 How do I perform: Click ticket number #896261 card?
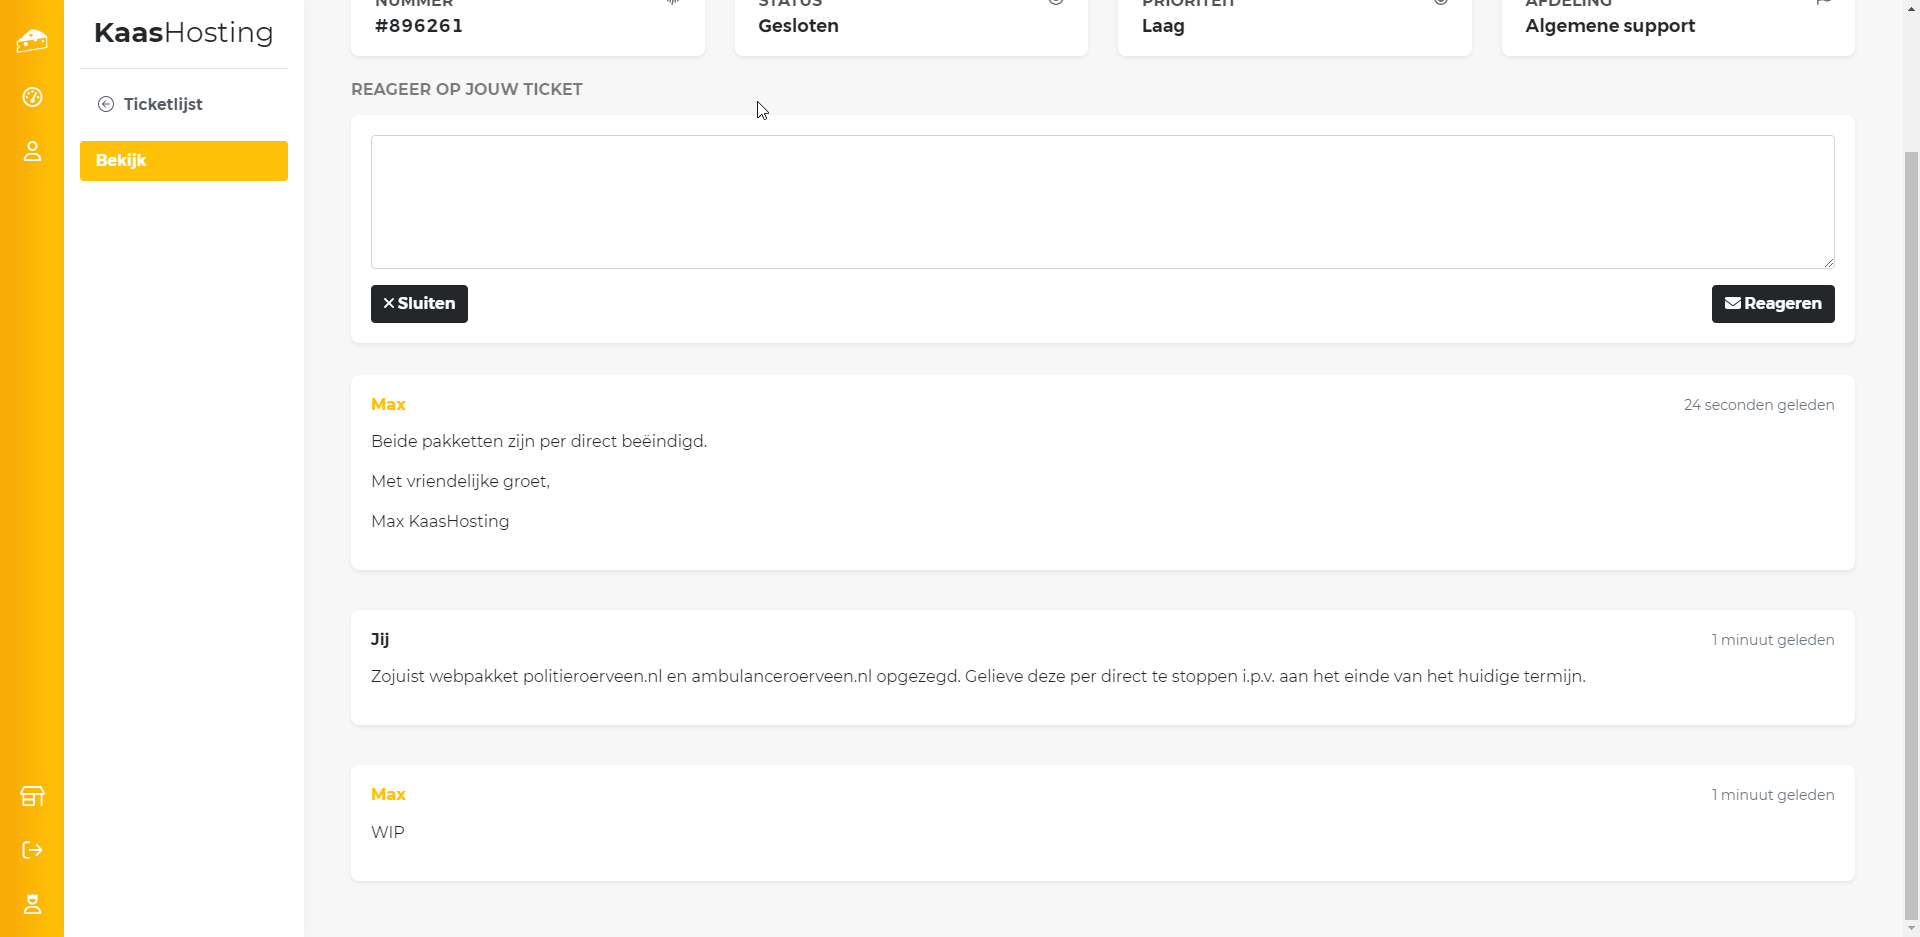coord(527,26)
